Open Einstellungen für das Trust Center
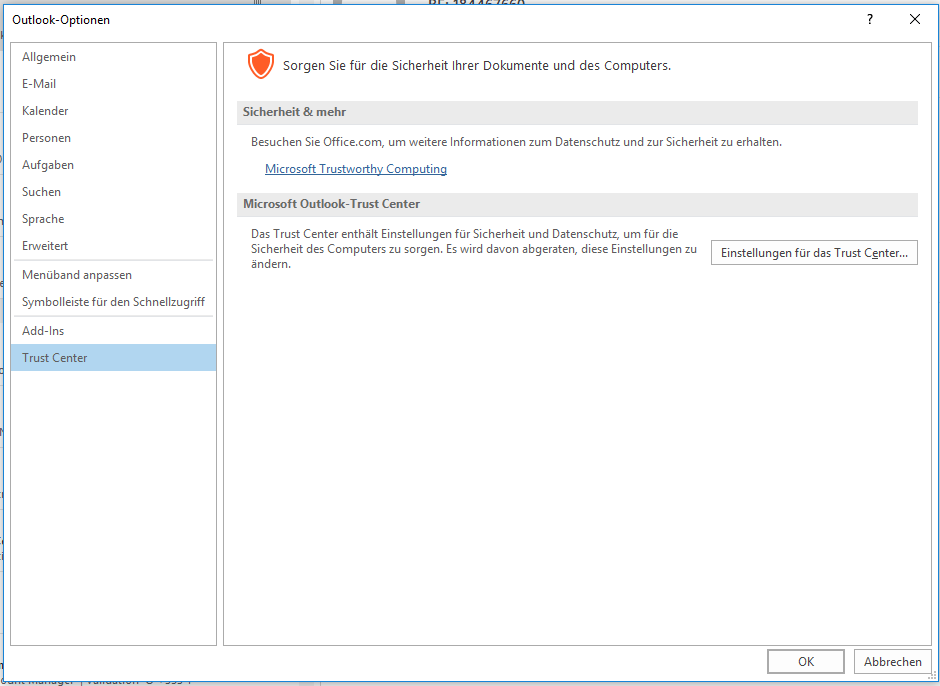The width and height of the screenshot is (940, 686). [x=813, y=253]
